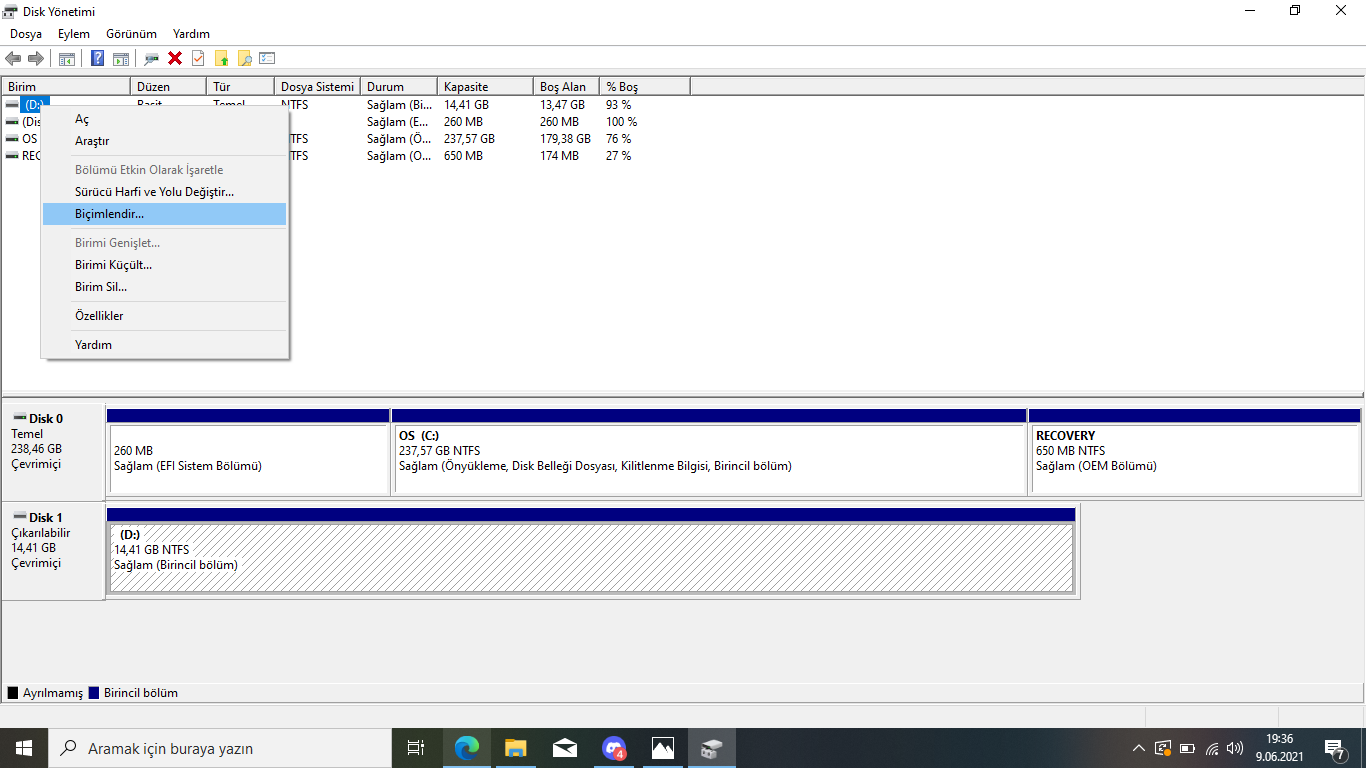The height and width of the screenshot is (768, 1366).
Task: Choose Araştır from the context menu
Action: click(165, 141)
